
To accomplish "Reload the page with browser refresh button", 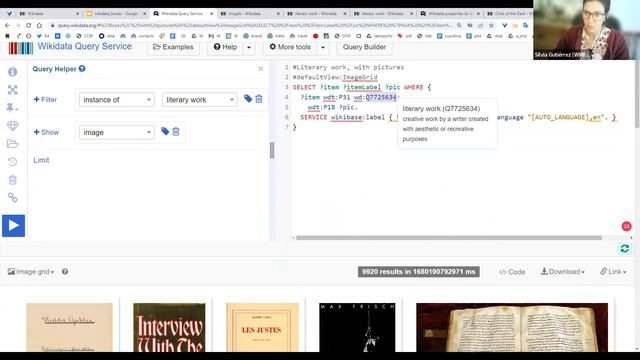I will coord(29,25).
